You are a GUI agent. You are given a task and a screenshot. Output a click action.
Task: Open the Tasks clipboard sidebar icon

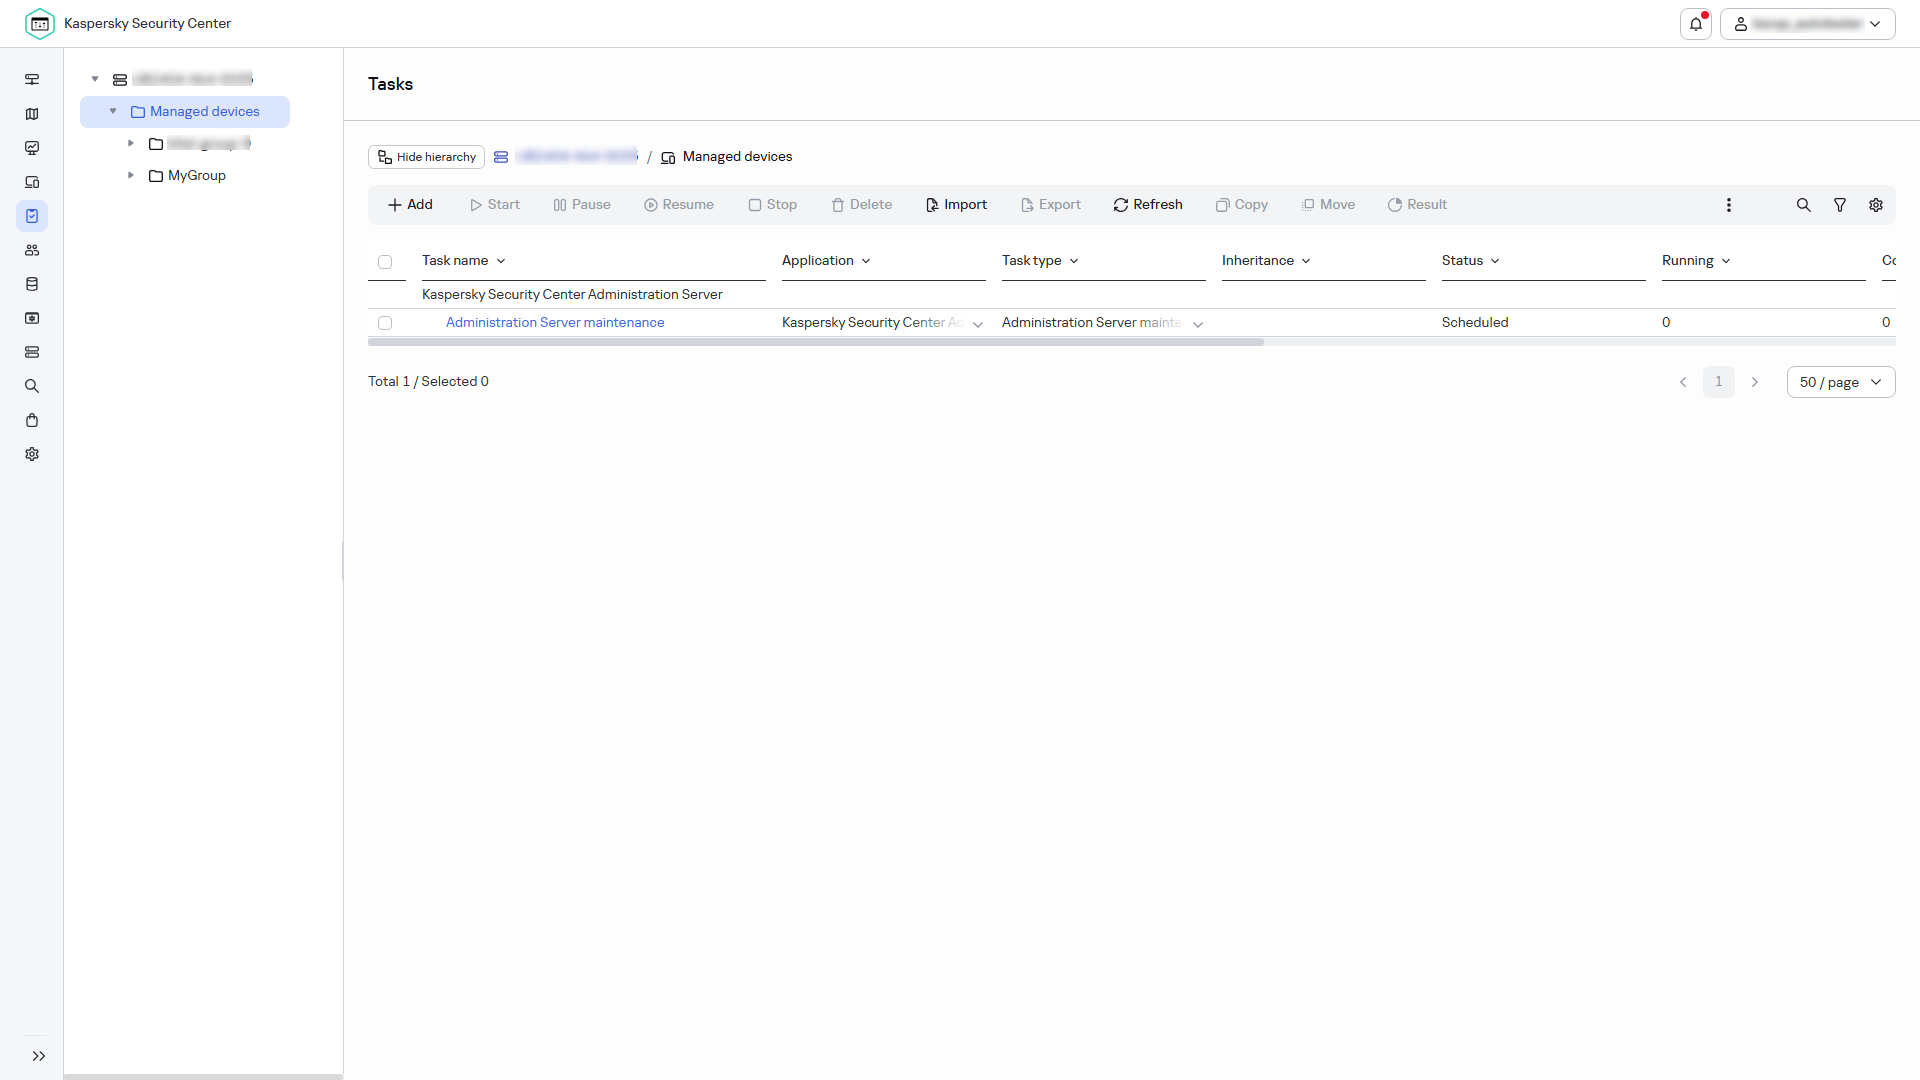(32, 216)
